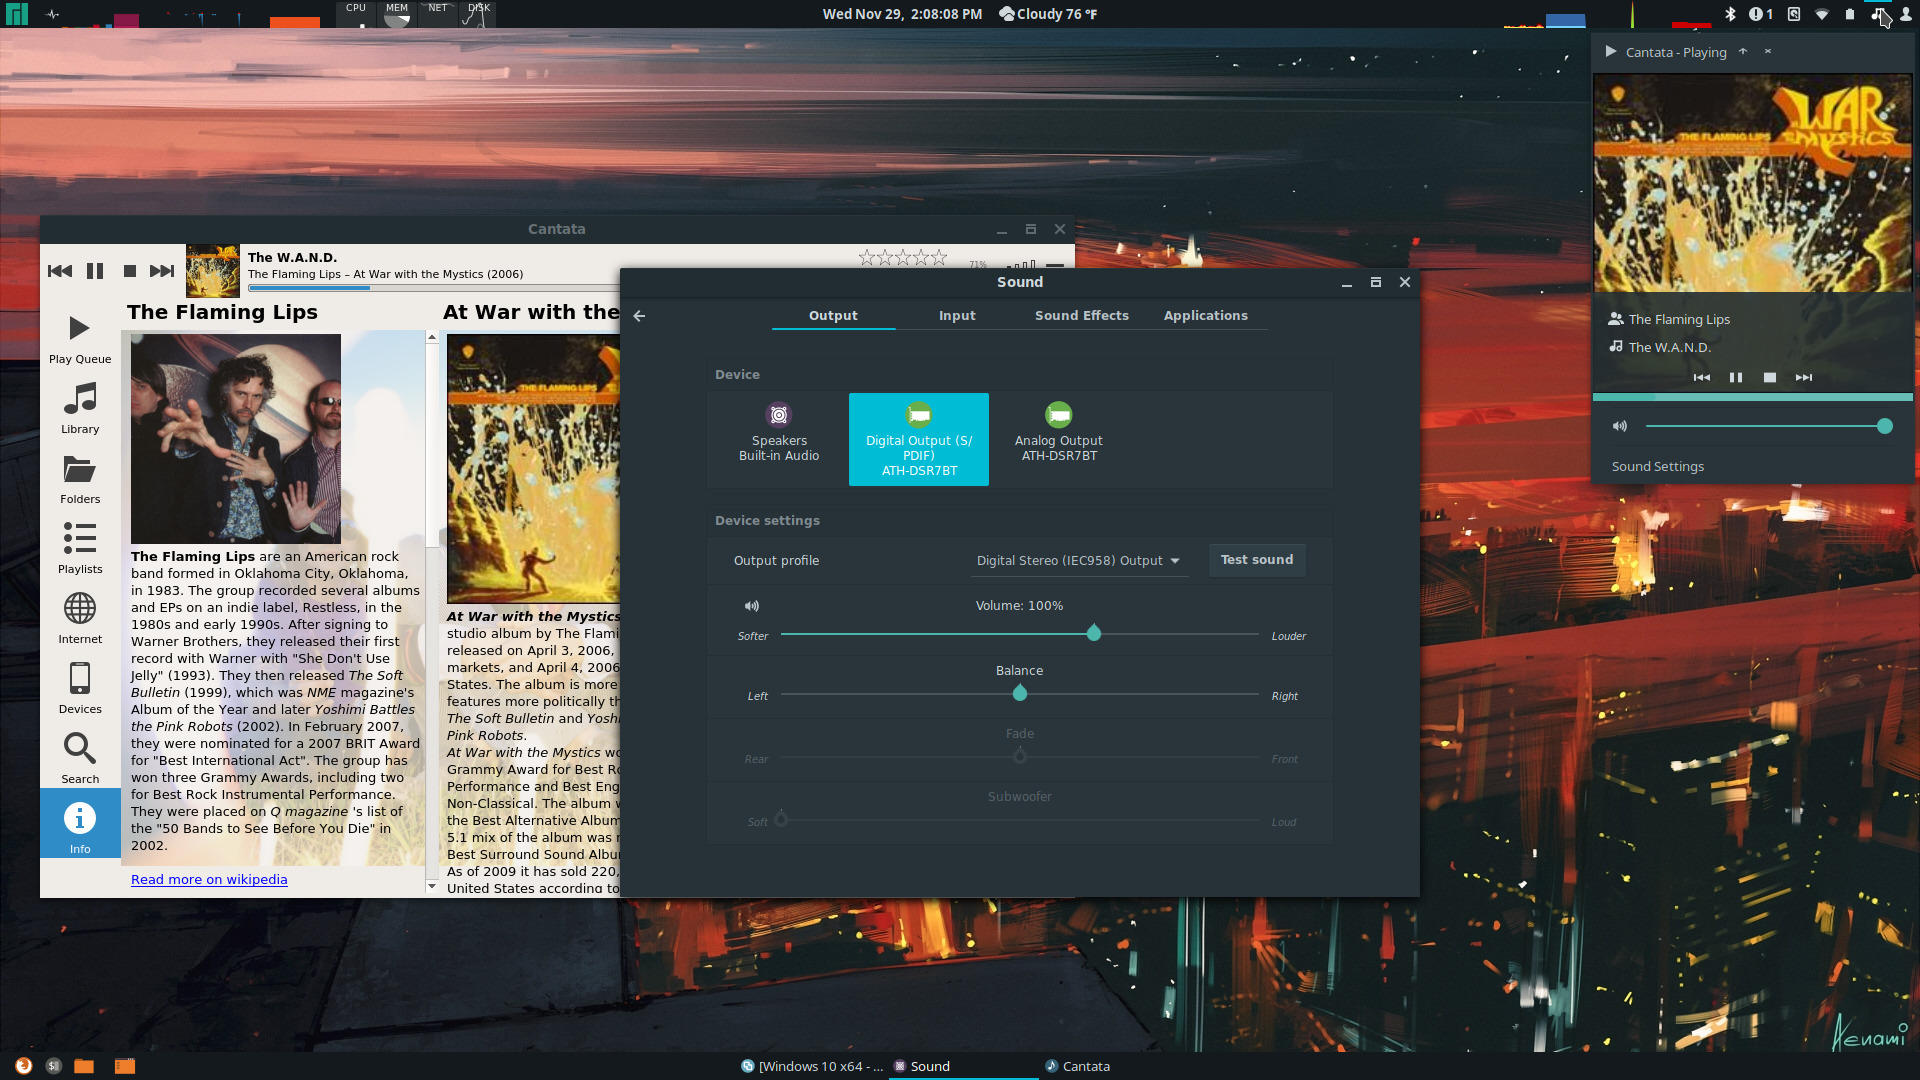Raise Cantata window from applet header arrow

tap(1743, 52)
